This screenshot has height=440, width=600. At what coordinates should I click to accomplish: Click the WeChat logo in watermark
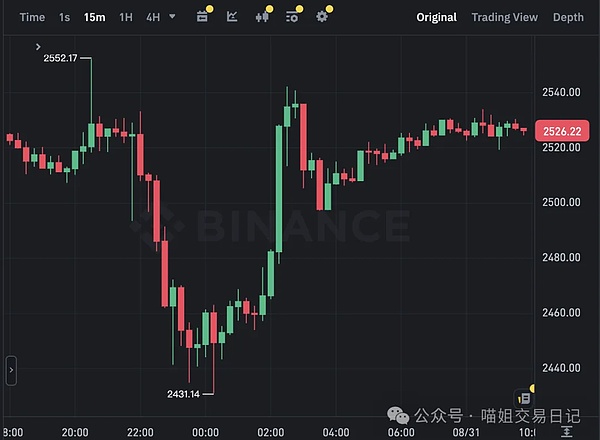(398, 416)
